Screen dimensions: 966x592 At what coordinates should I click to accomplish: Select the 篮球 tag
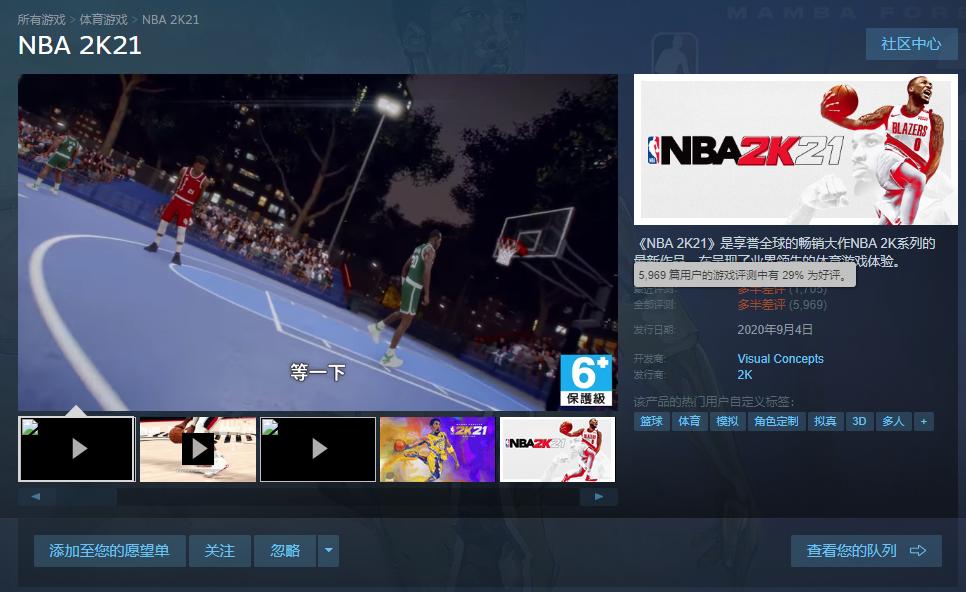point(652,421)
